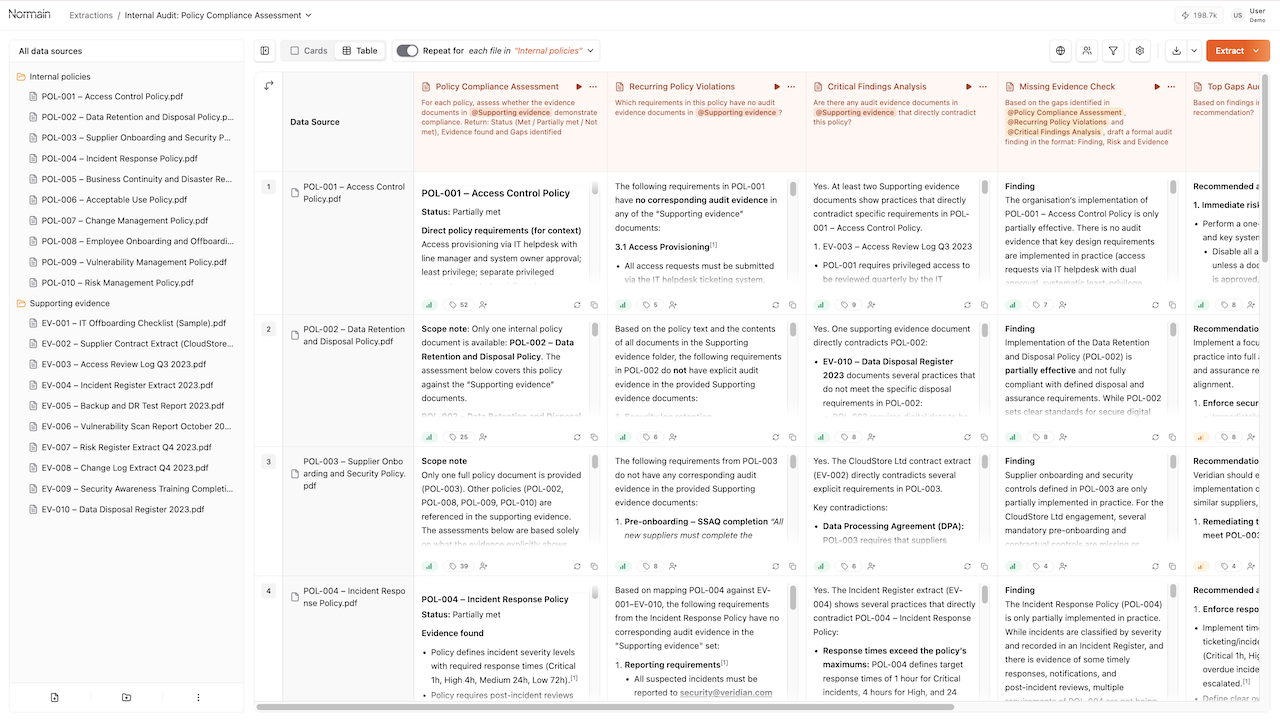Select All data sources heading
Screen dimensions: 1280x720
pyautogui.click(x=50, y=51)
